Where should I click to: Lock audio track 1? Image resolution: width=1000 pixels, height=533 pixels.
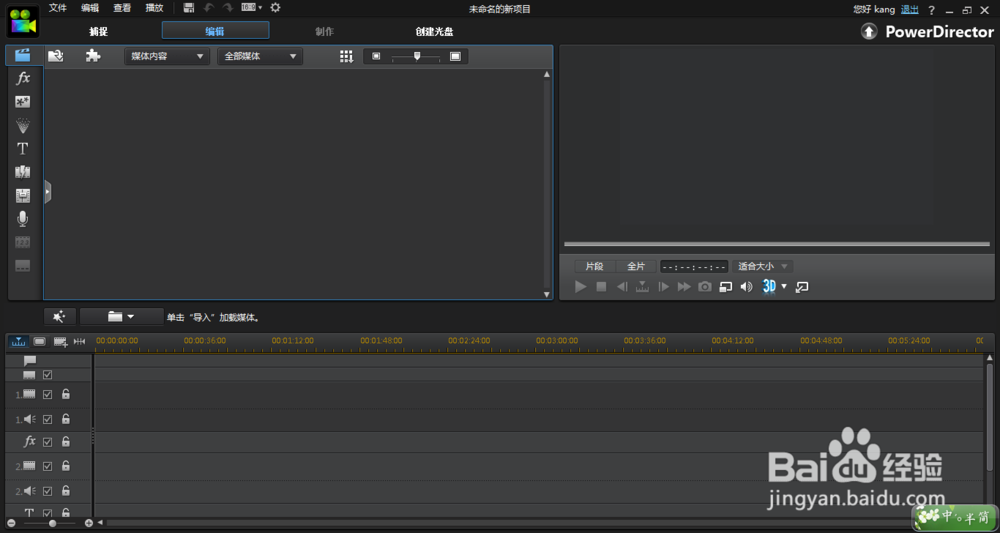coord(66,419)
